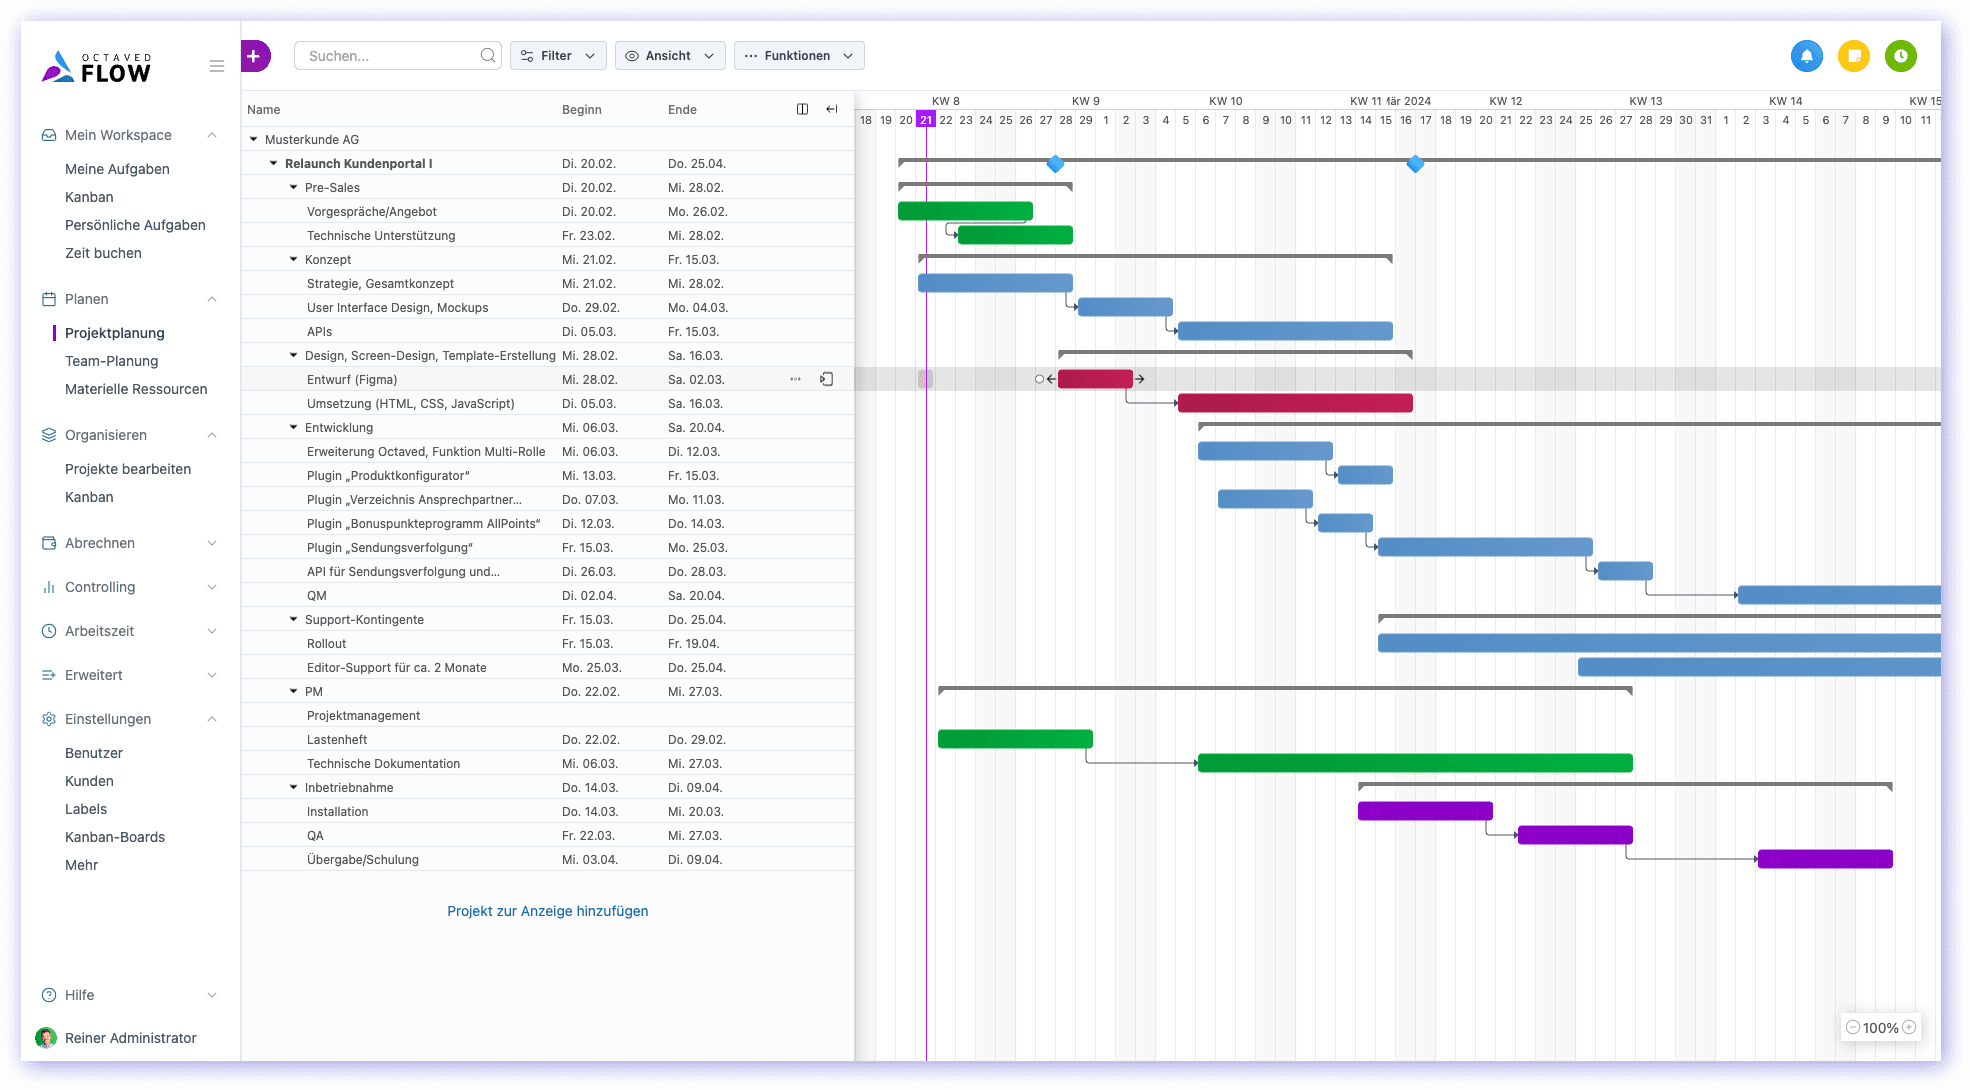
Task: Open yellow sticky note icon
Action: coord(1854,56)
